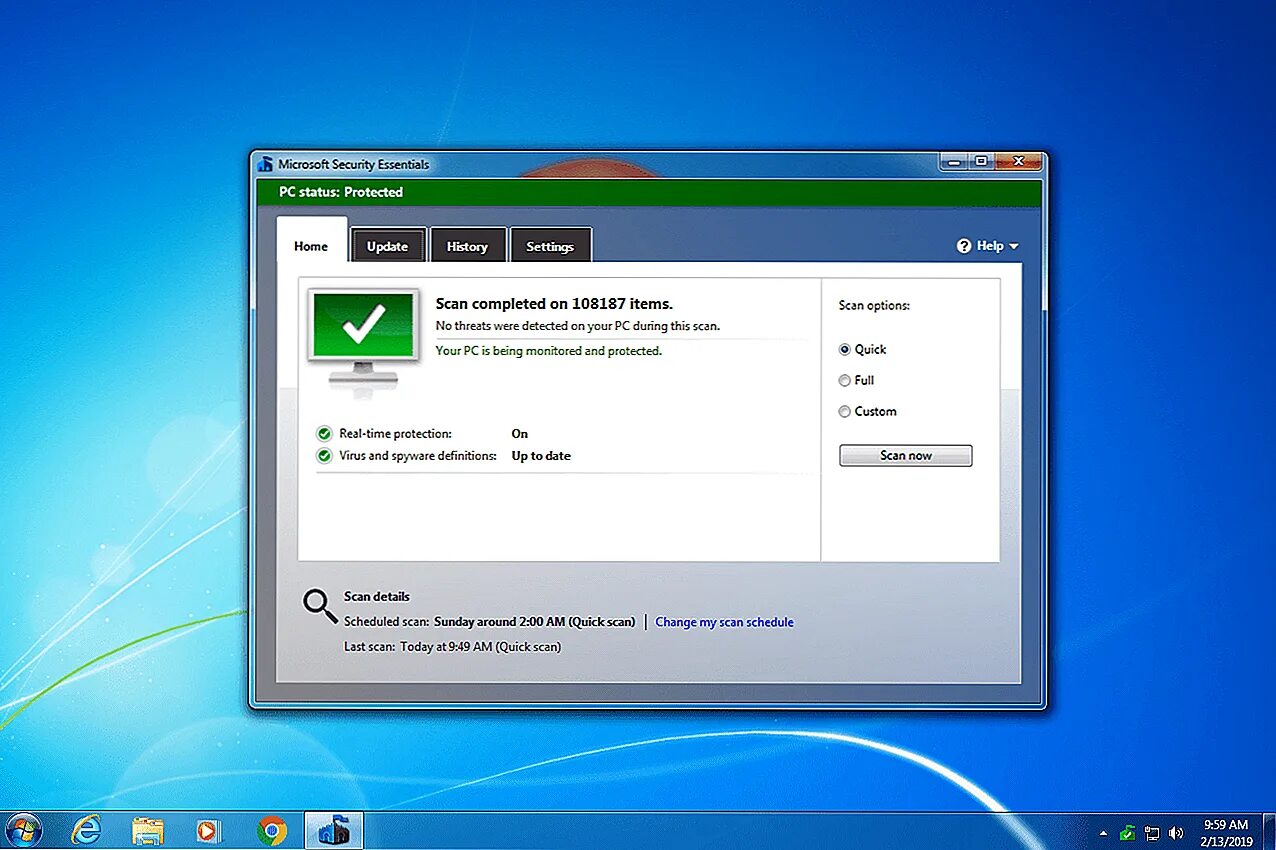Click the Scan details magnifying glass icon
1276x850 pixels.
320,606
